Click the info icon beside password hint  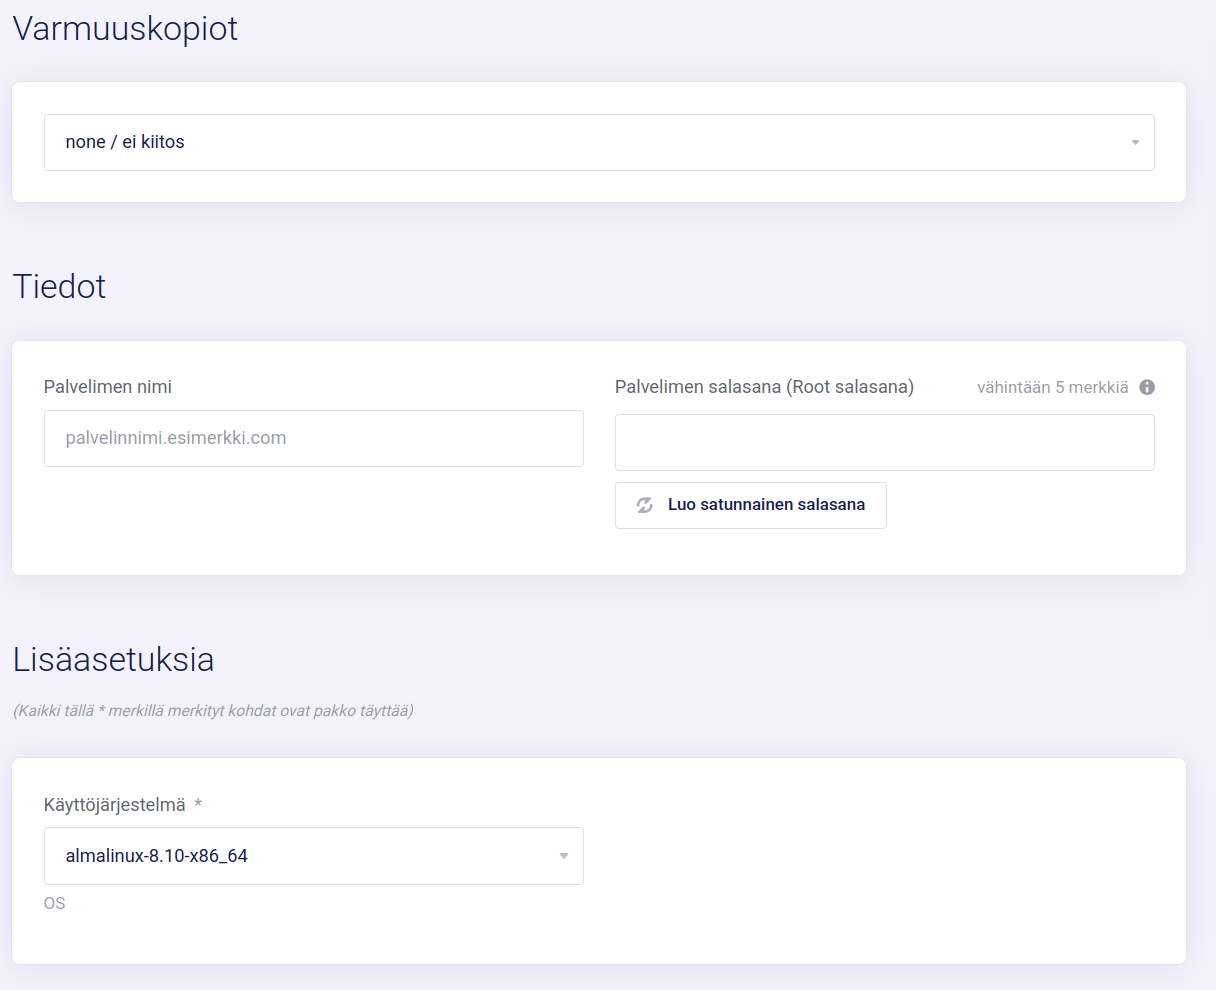1147,387
